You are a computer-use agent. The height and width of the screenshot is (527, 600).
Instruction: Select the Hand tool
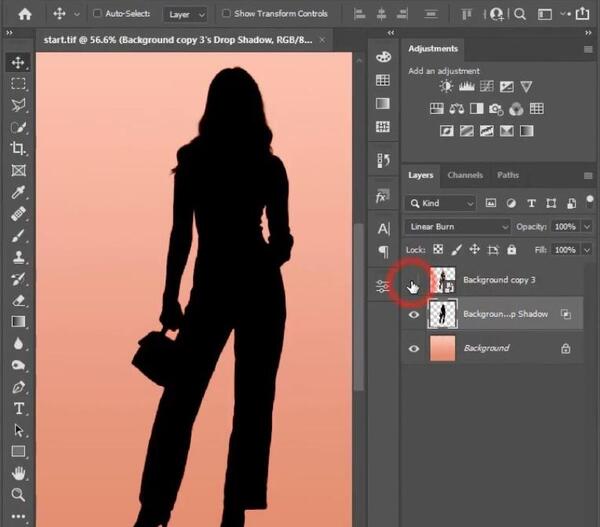point(18,473)
